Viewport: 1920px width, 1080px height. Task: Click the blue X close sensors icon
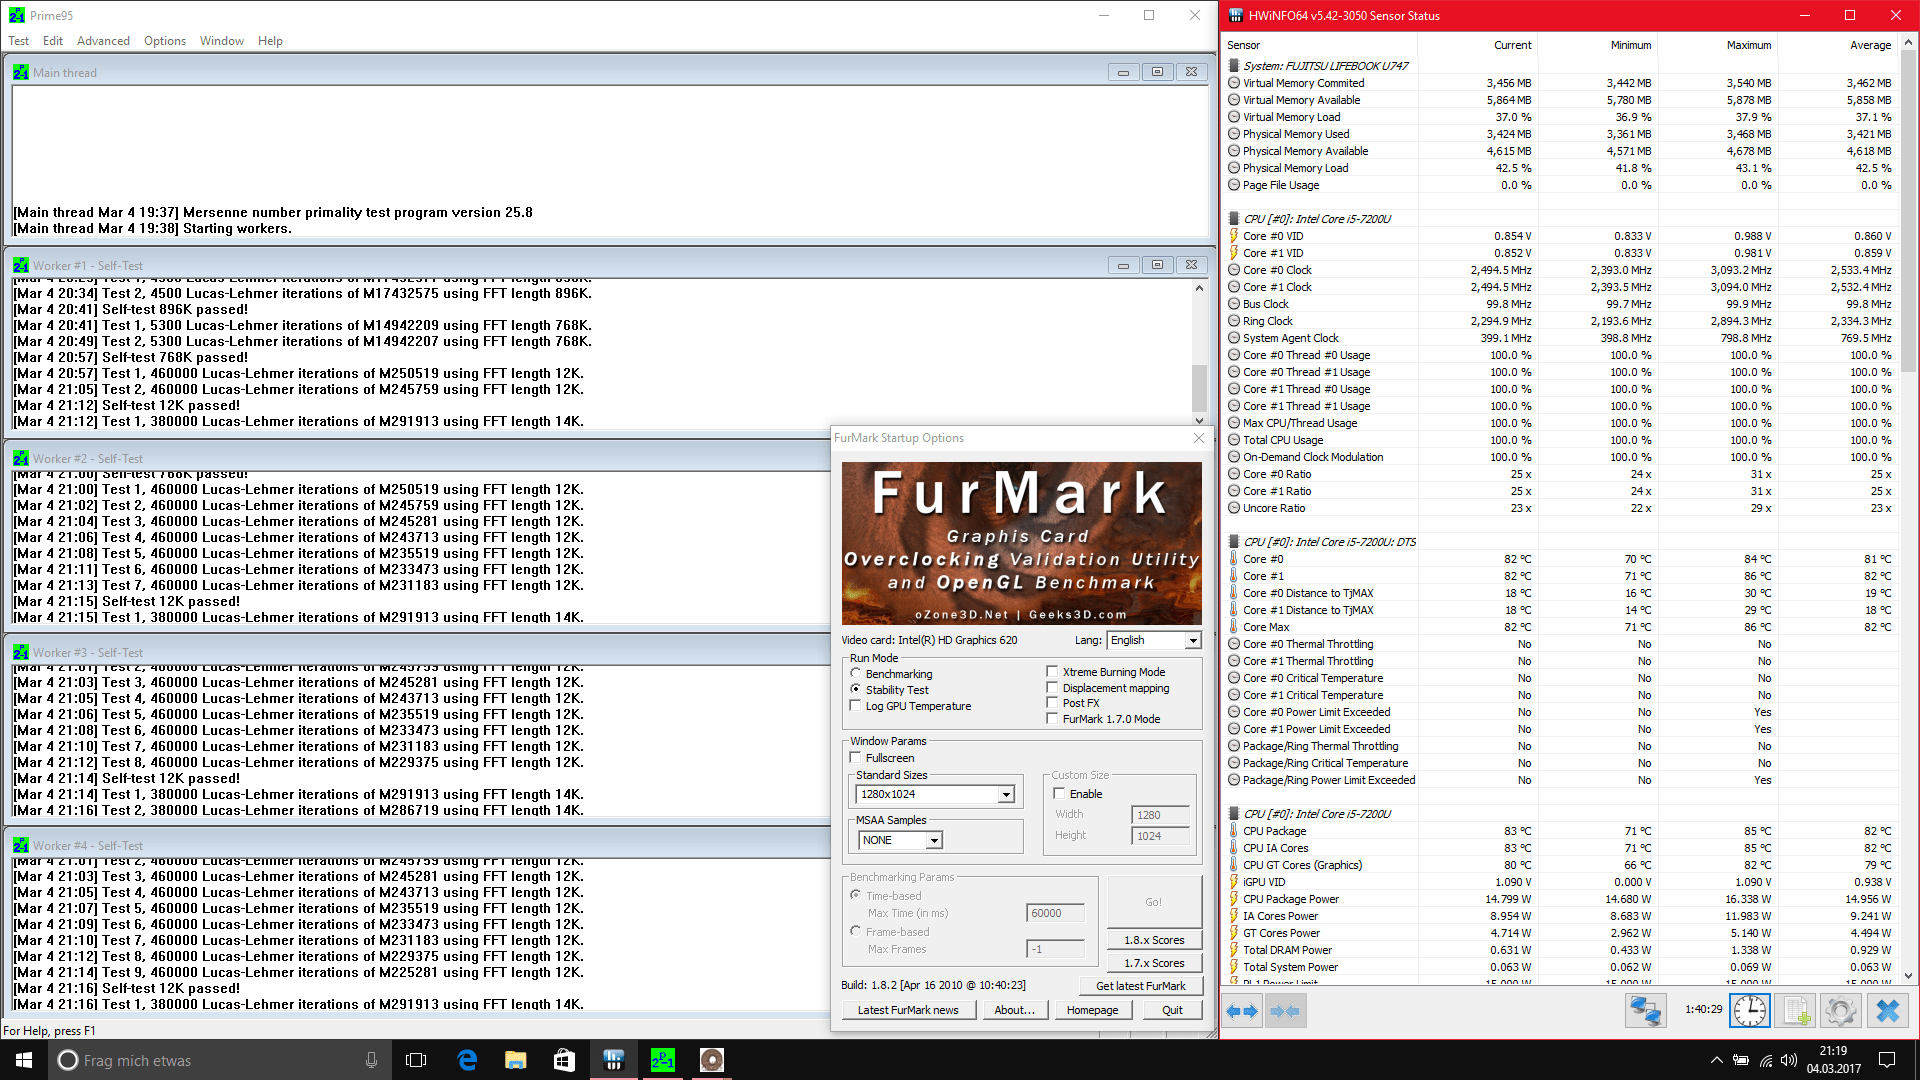tap(1887, 1011)
